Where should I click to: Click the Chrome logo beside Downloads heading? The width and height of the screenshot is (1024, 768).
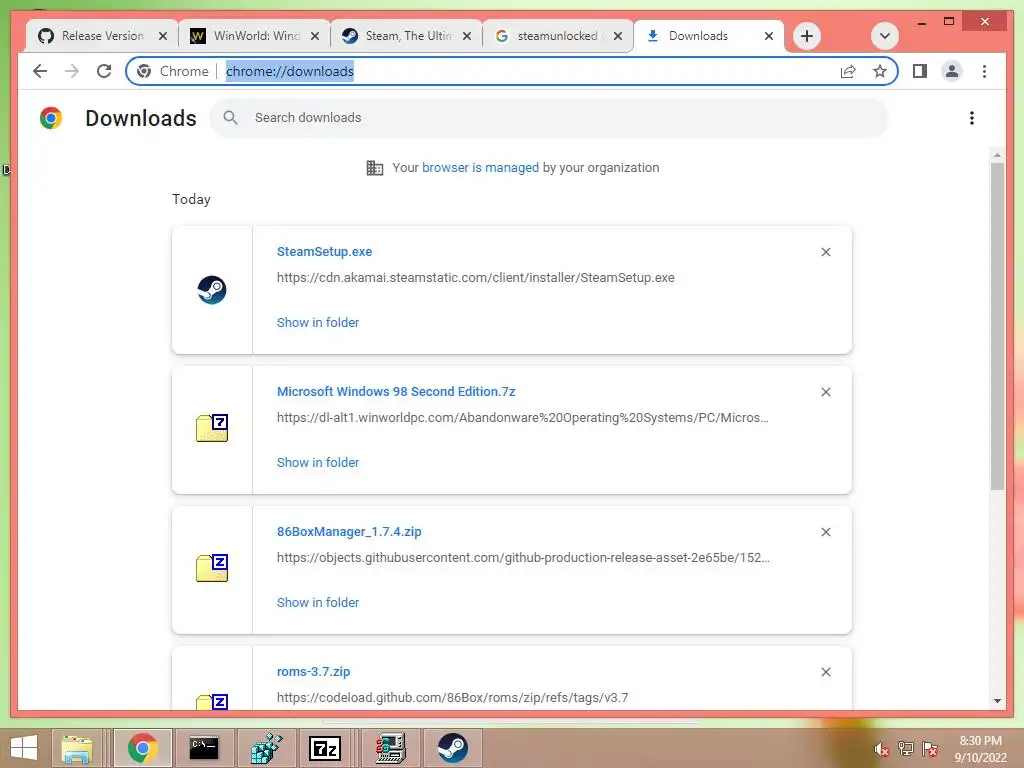pyautogui.click(x=51, y=118)
